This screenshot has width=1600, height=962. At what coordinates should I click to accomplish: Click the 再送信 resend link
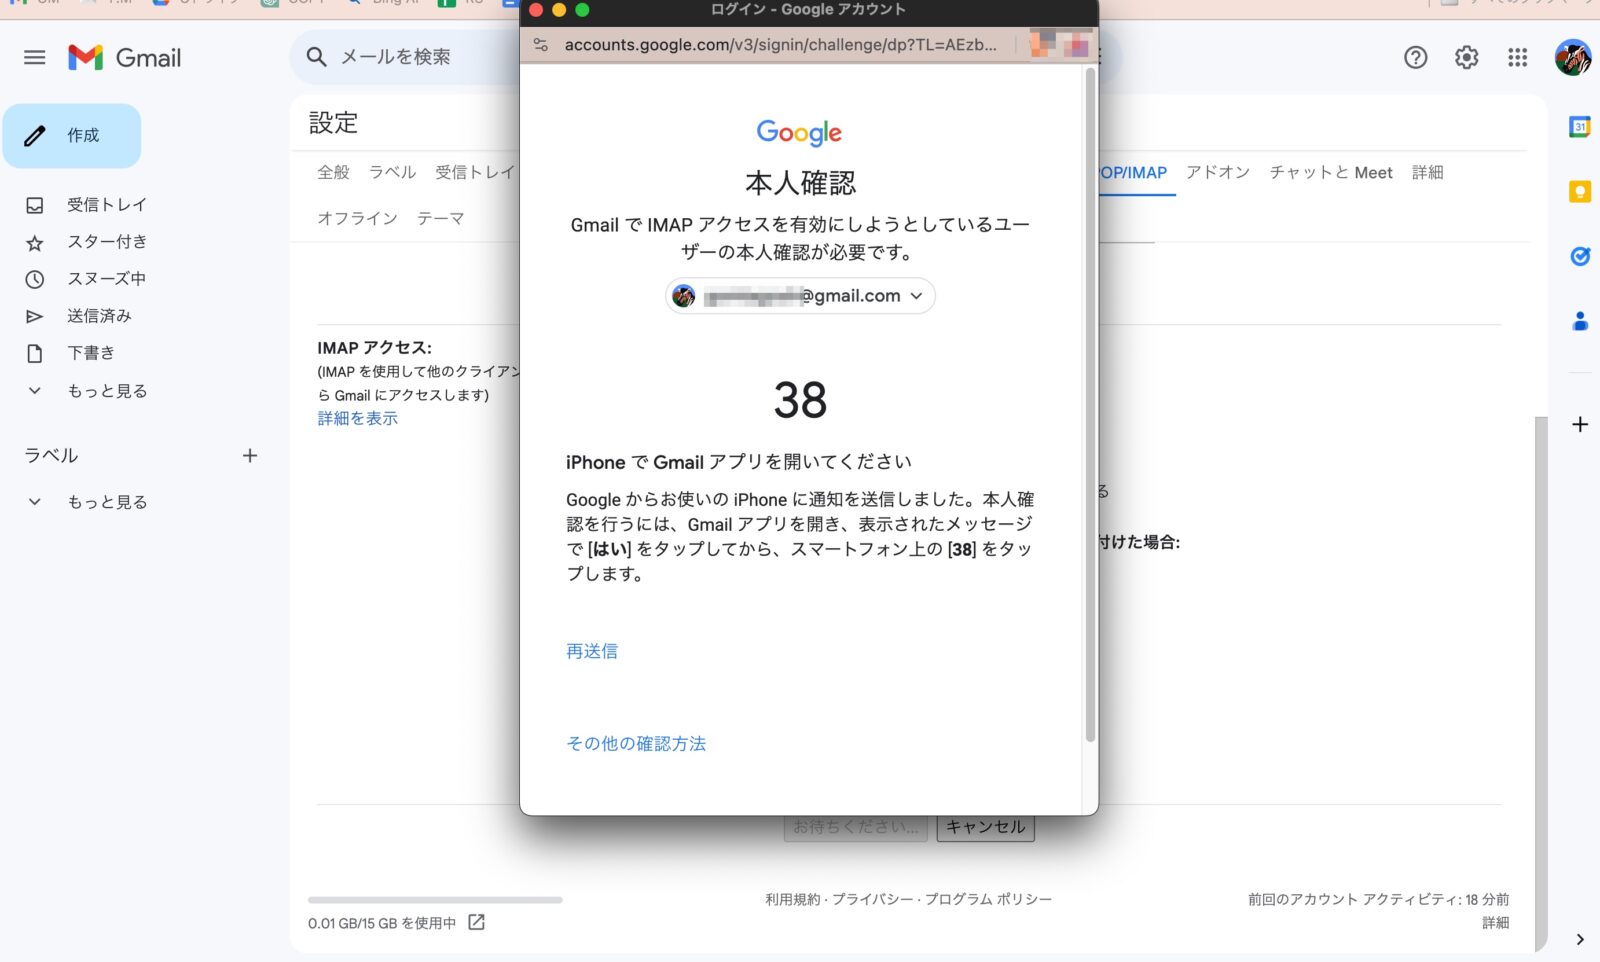click(x=592, y=651)
